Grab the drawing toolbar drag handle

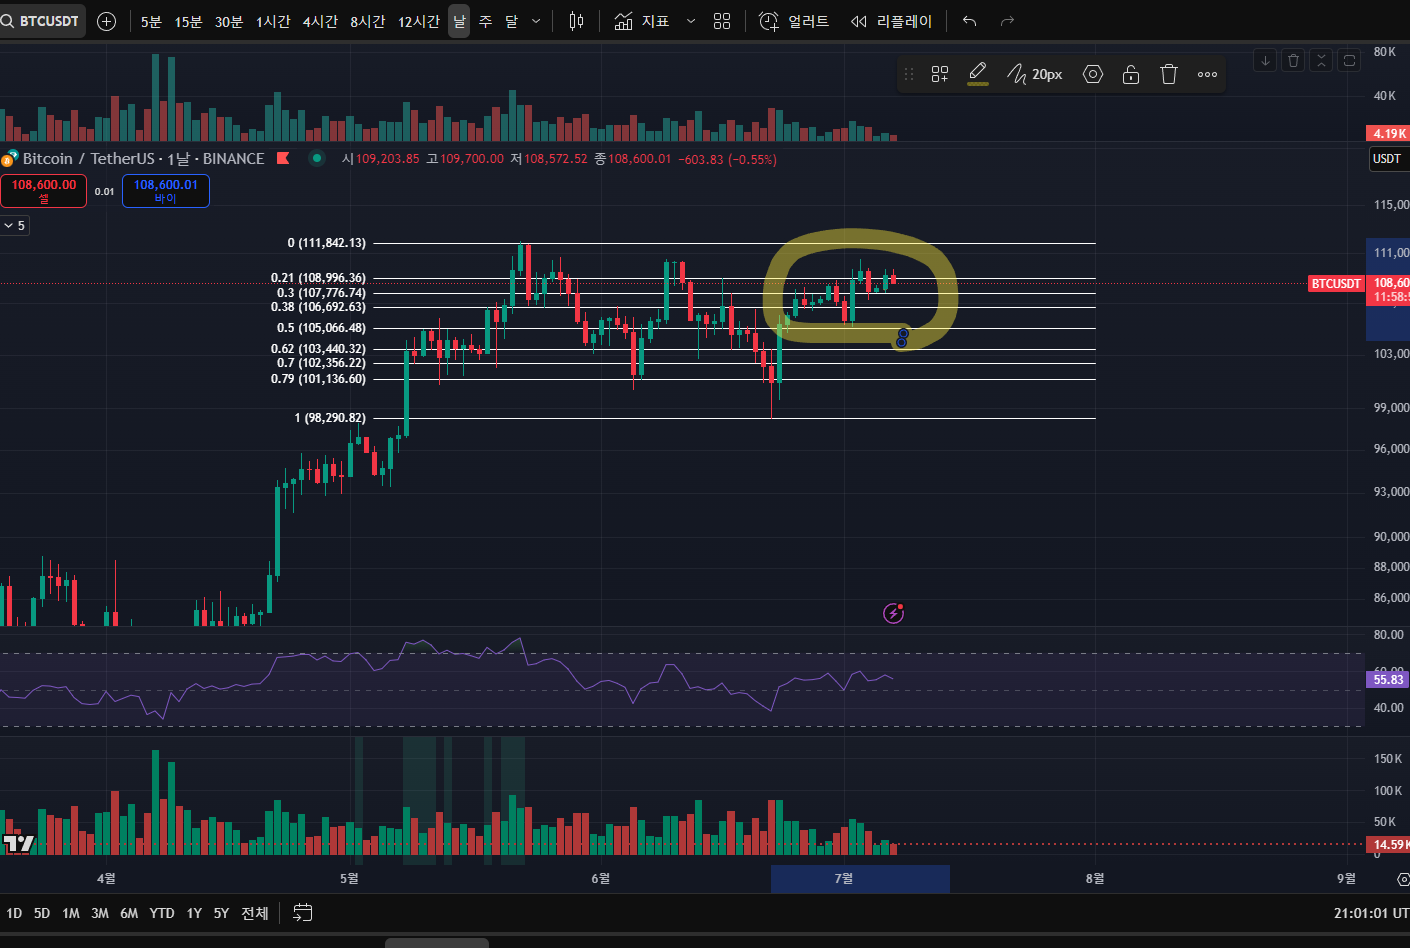click(909, 74)
